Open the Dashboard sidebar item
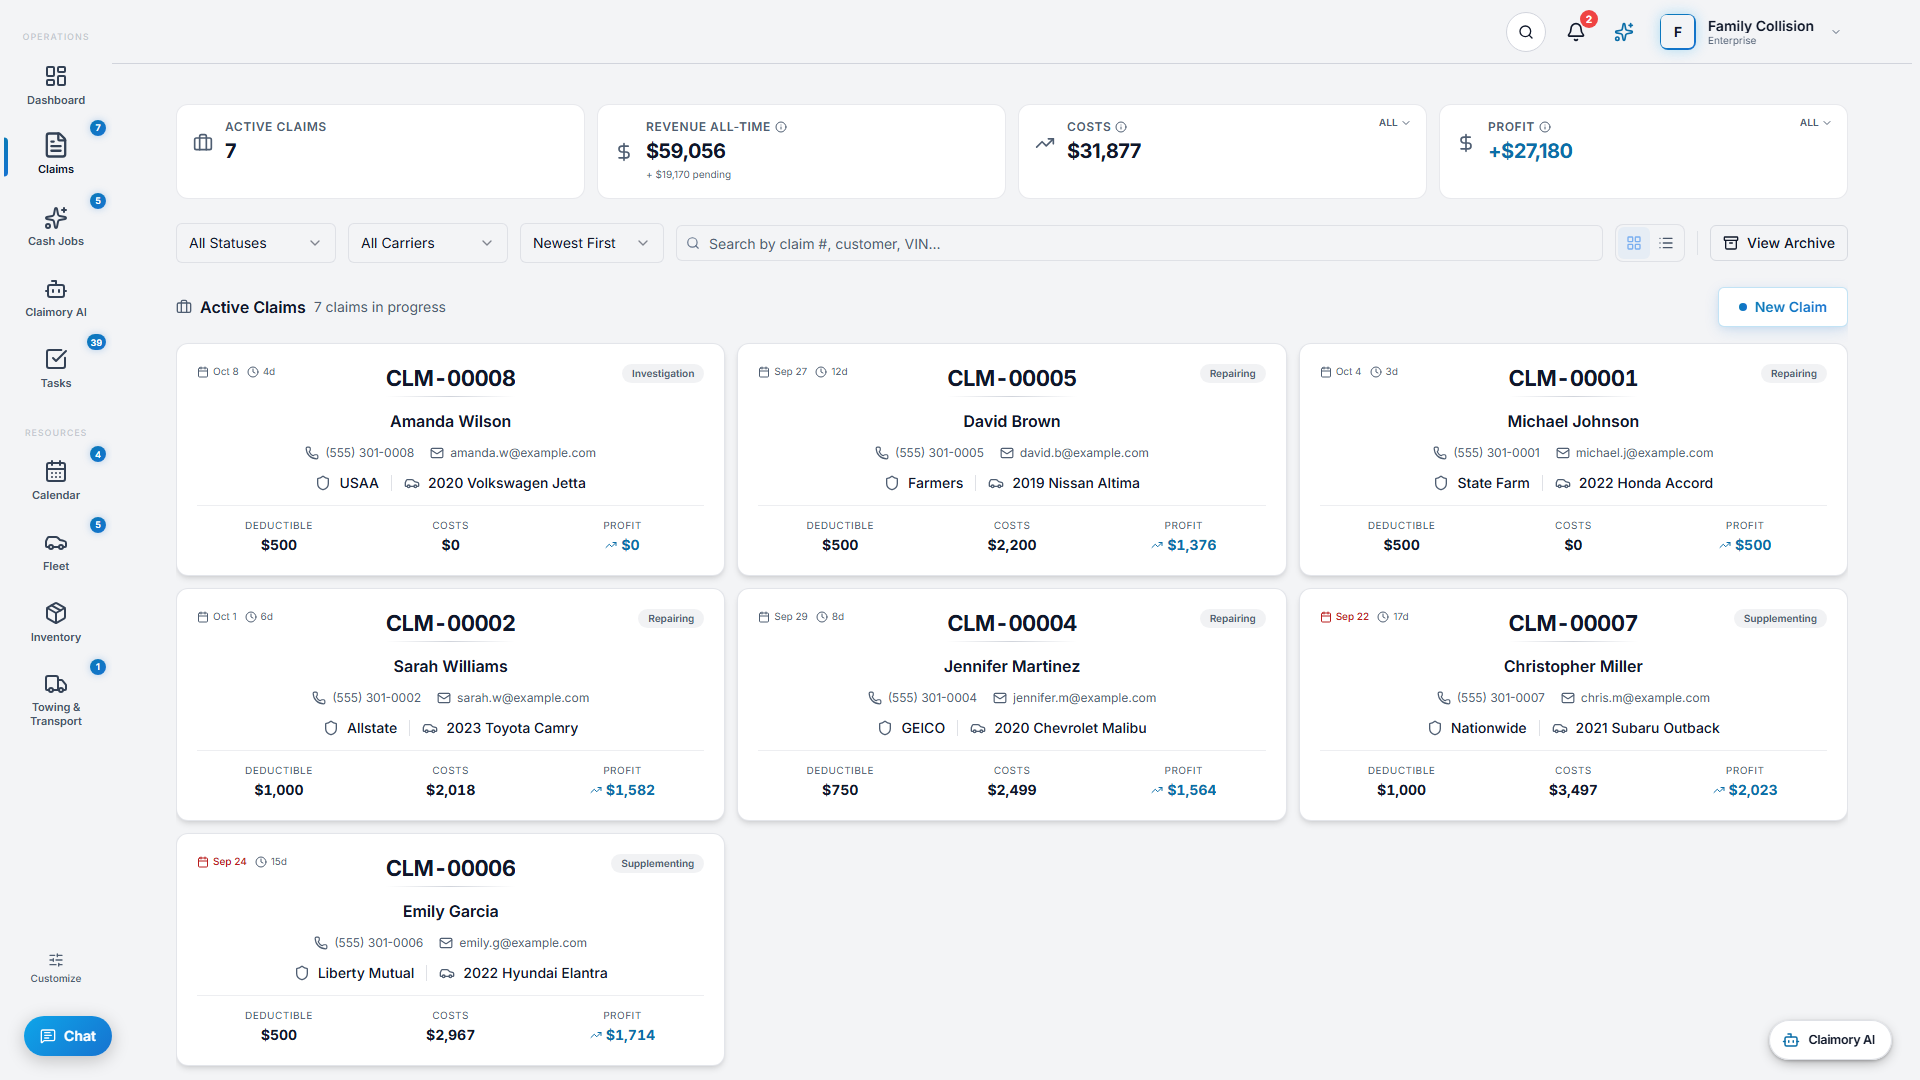The width and height of the screenshot is (1920, 1080). coord(56,86)
